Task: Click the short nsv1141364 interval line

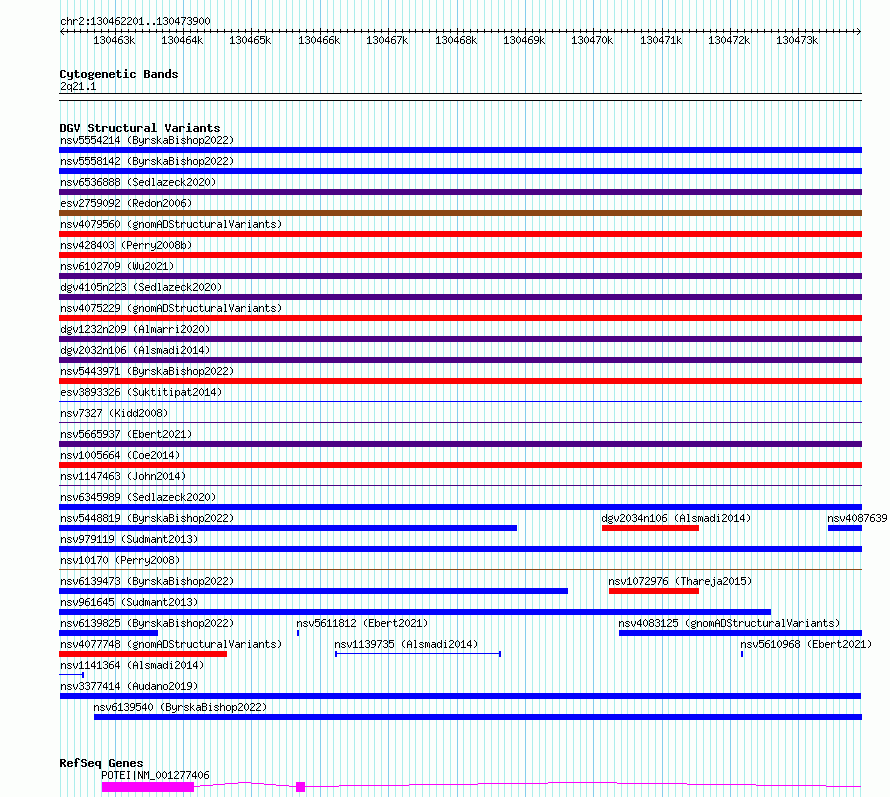Action: tap(72, 676)
